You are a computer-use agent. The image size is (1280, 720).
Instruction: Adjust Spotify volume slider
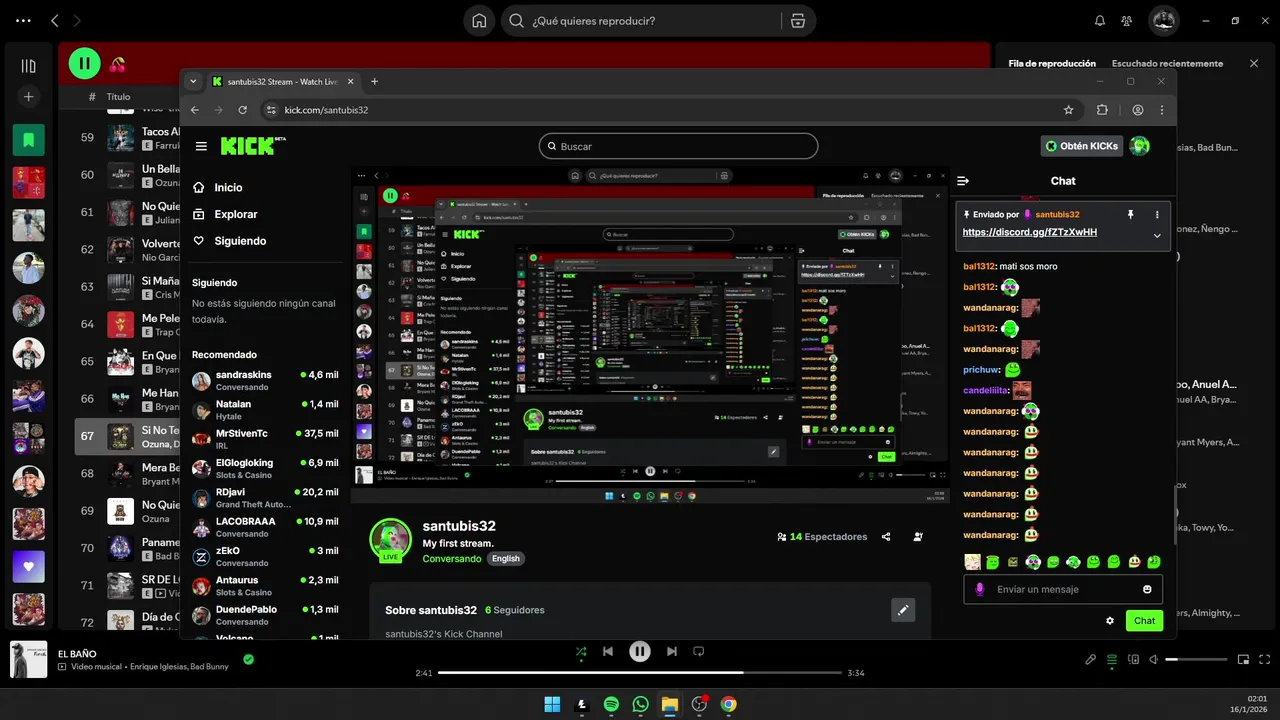point(1196,660)
